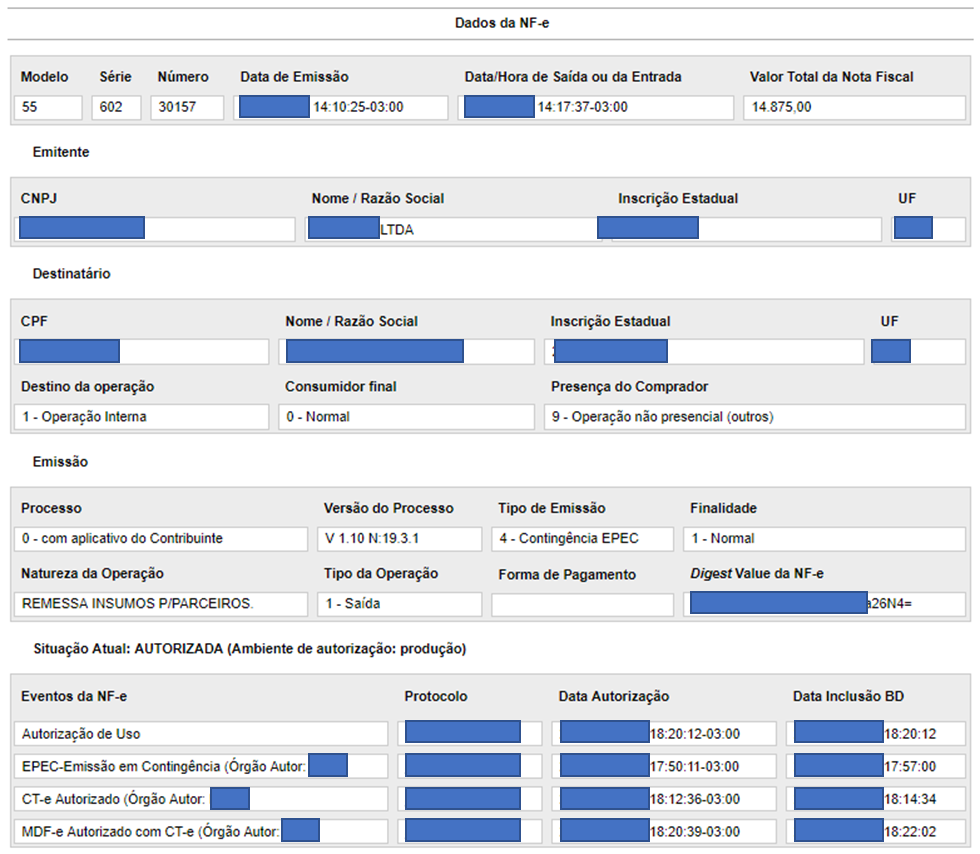Click the Data Inclusão BD column header
The image size is (980, 854).
(848, 696)
